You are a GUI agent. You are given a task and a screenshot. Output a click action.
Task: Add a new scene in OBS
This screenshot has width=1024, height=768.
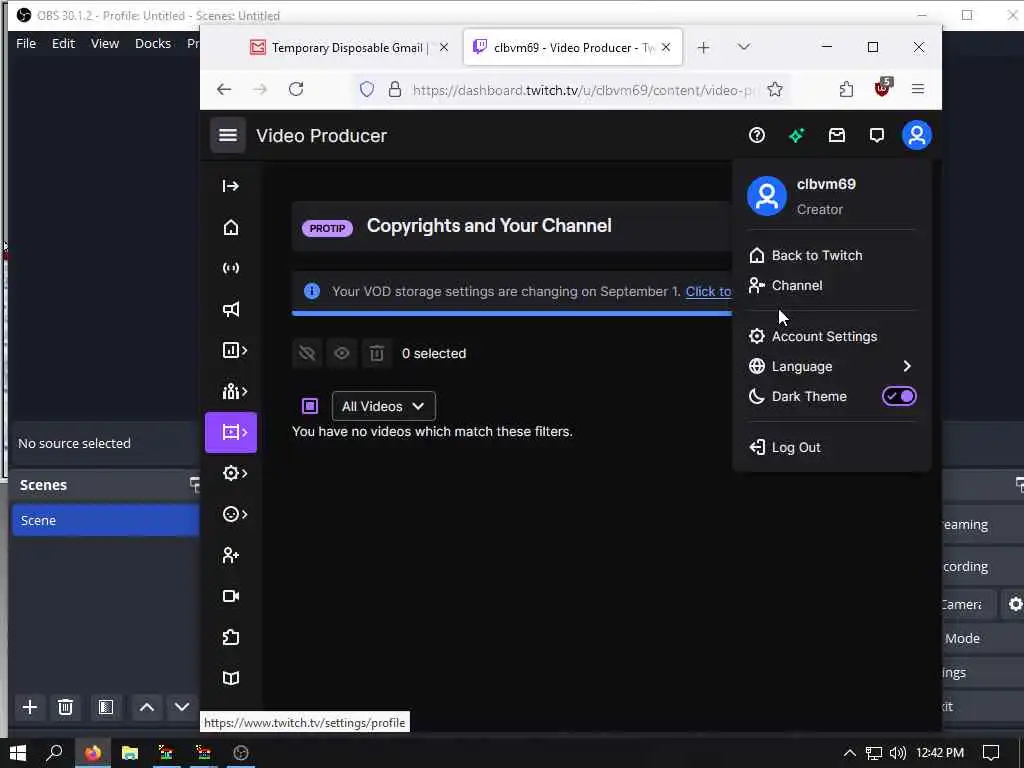[x=29, y=707]
